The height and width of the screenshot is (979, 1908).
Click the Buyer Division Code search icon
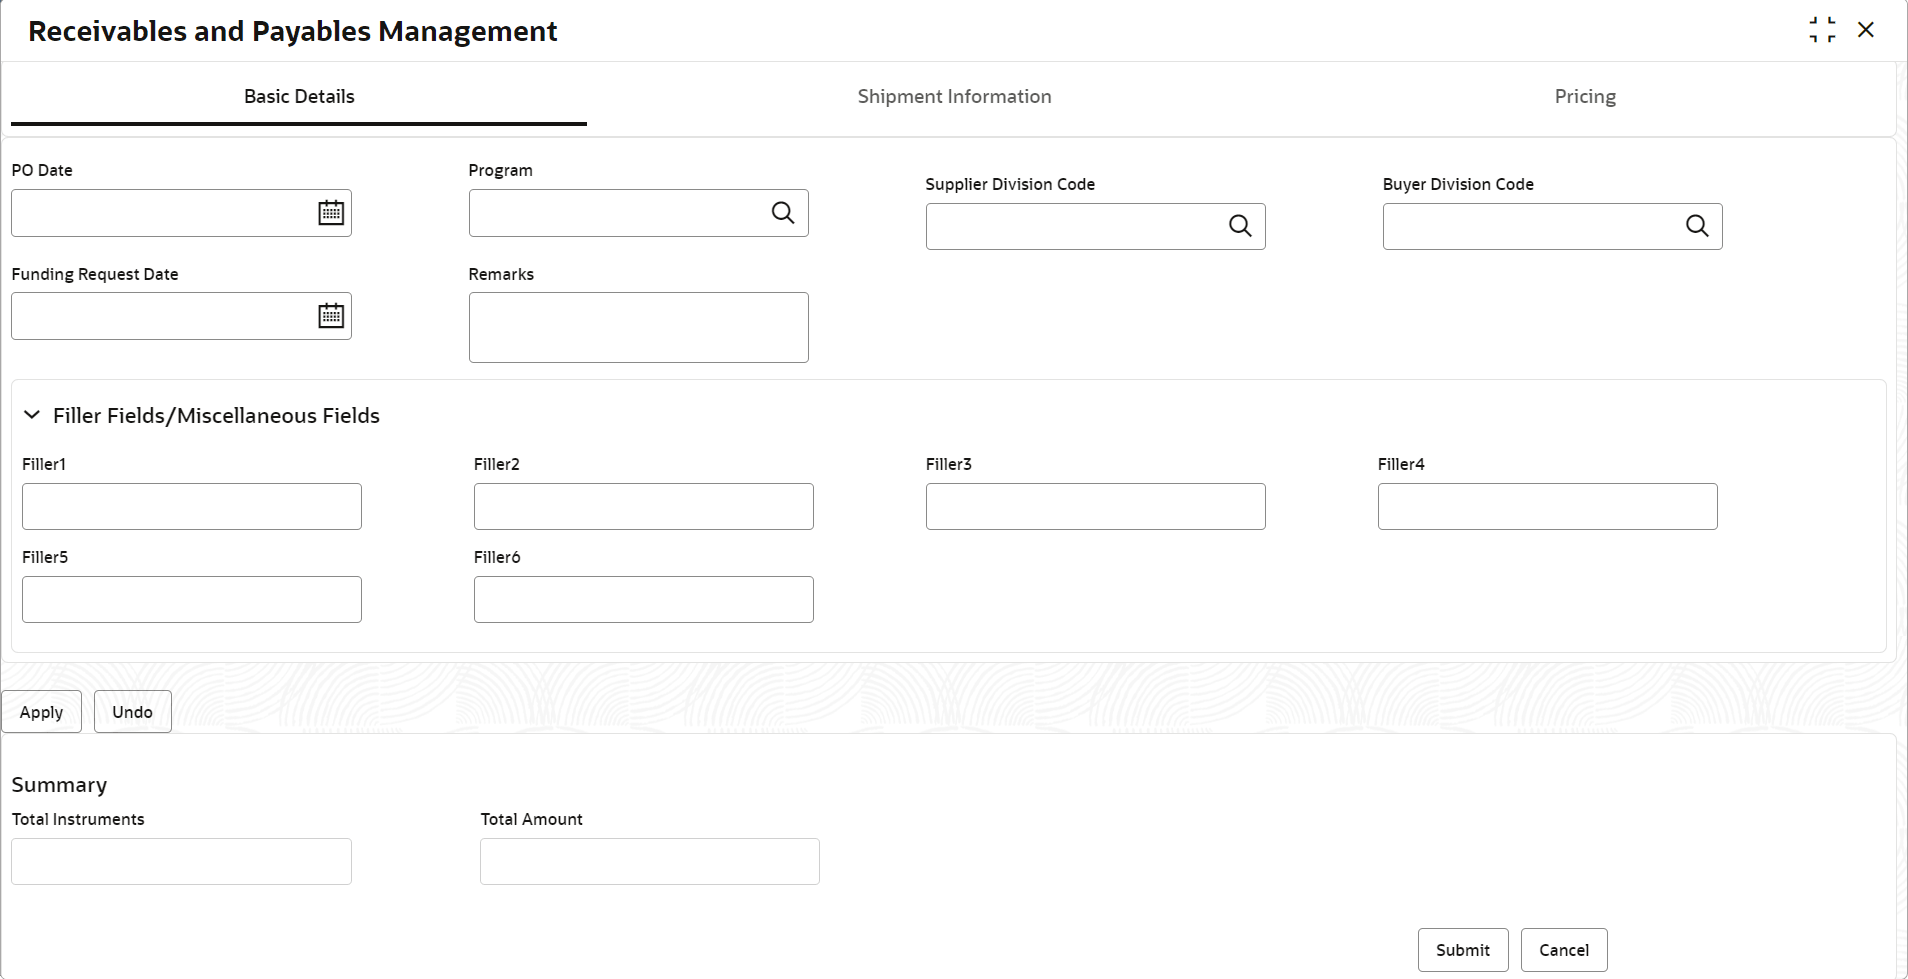(x=1697, y=226)
